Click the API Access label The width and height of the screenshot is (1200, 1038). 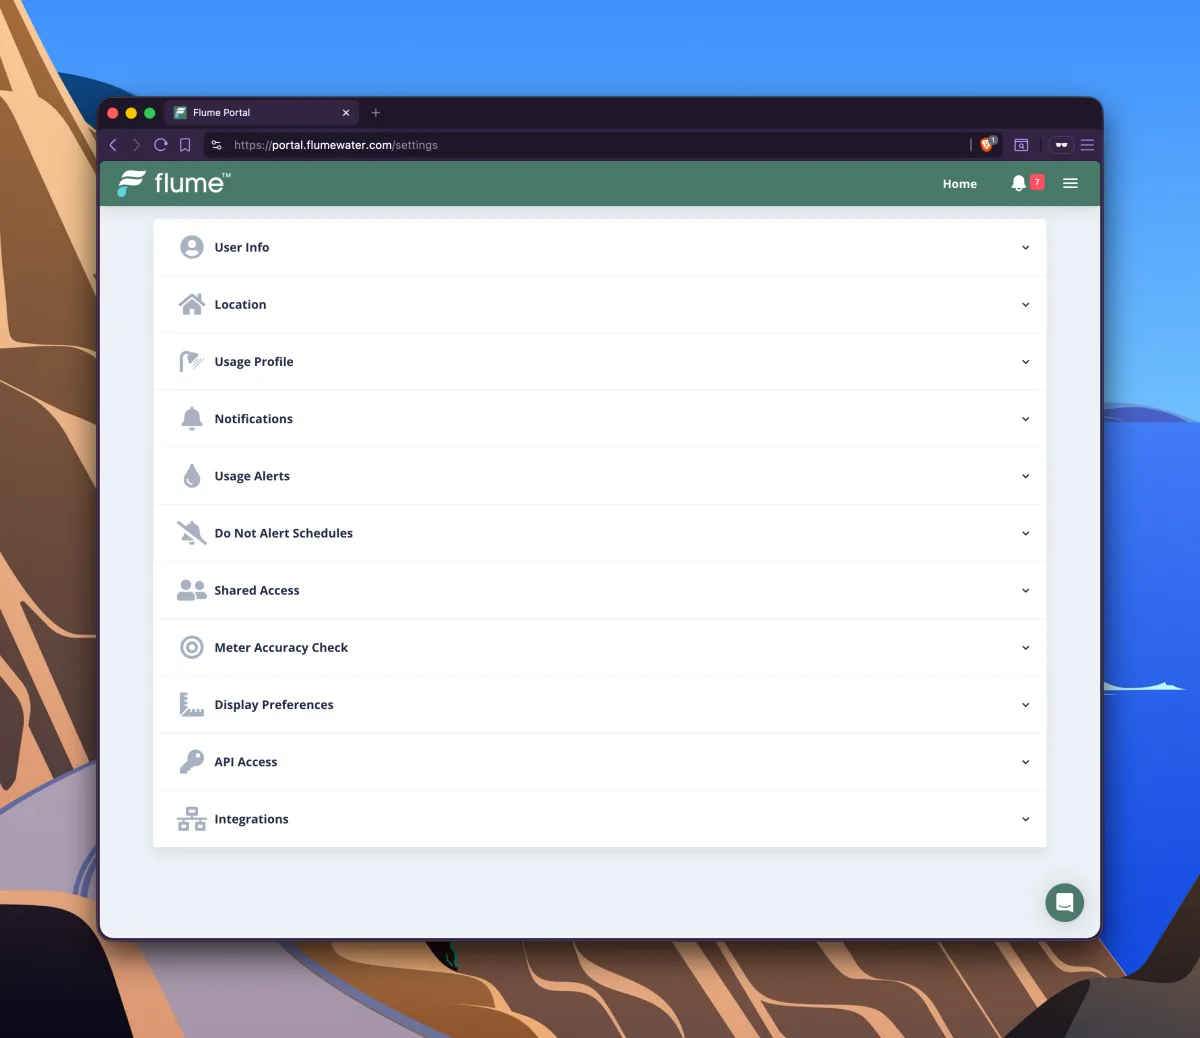pos(246,762)
